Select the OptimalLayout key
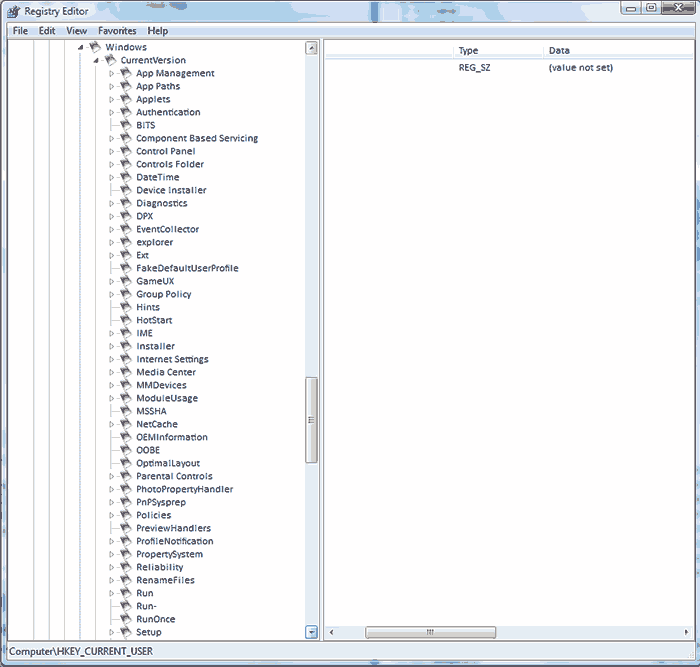This screenshot has width=700, height=667. coord(168,463)
